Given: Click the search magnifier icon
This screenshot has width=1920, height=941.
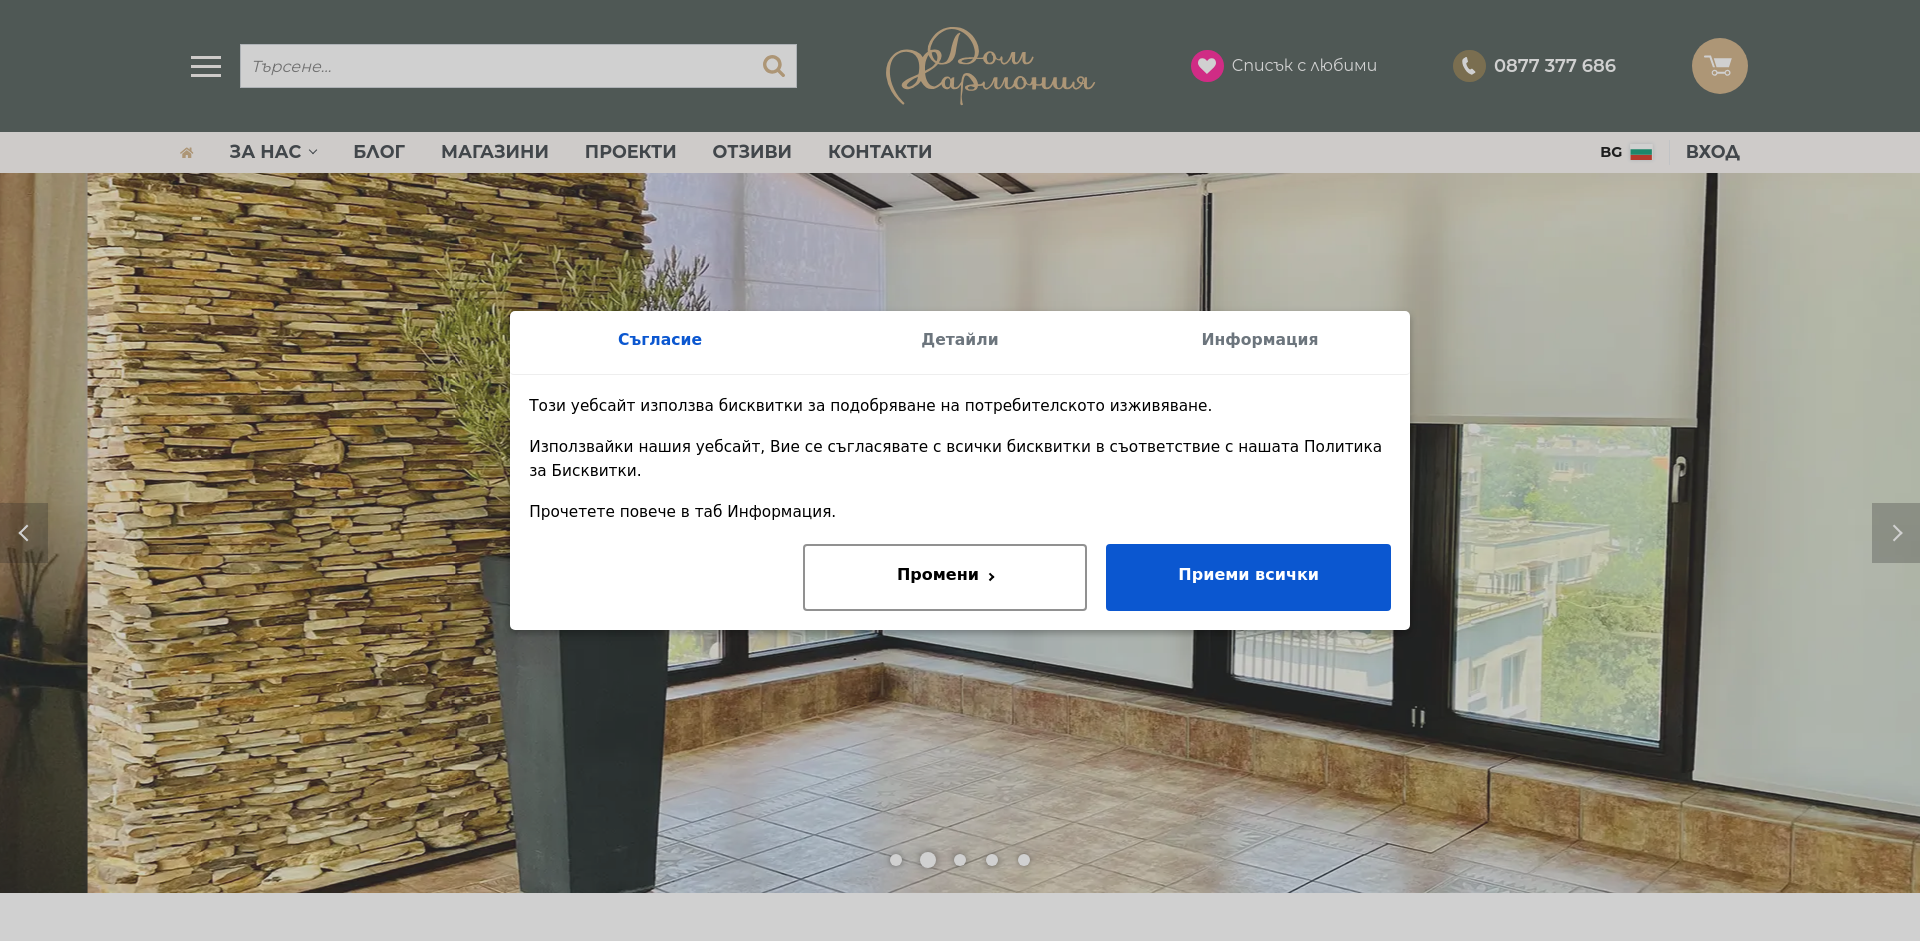Looking at the screenshot, I should tap(773, 66).
